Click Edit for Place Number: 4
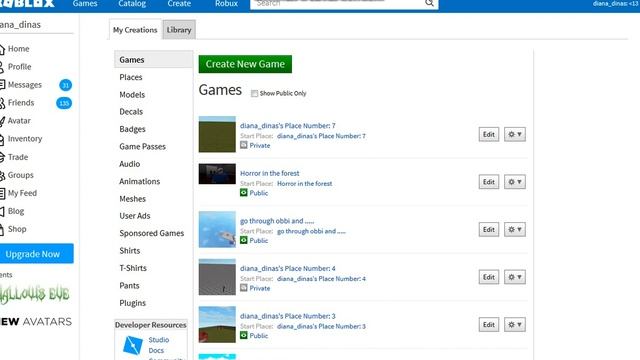Viewport: 640px width, 360px height. coord(489,277)
